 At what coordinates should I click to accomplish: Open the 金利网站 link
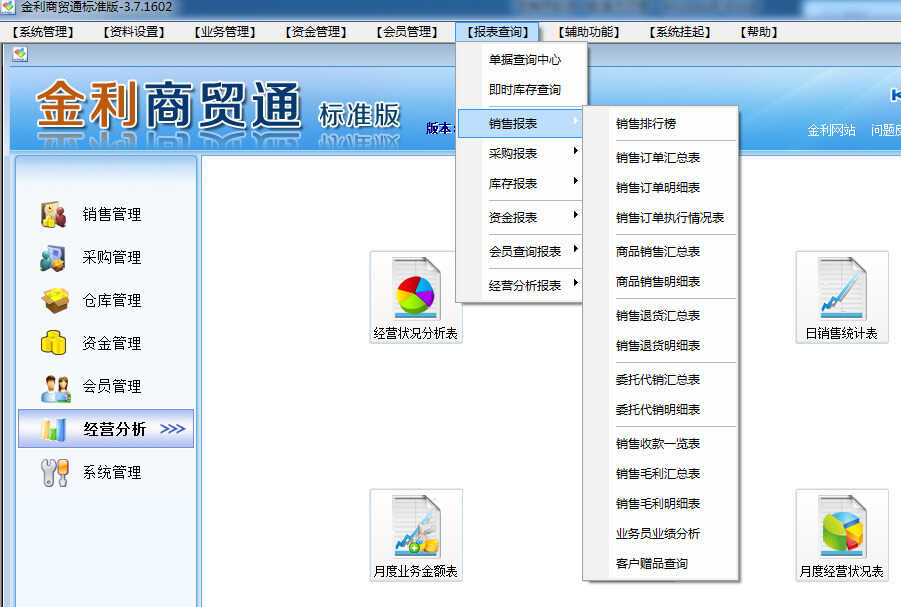[831, 130]
